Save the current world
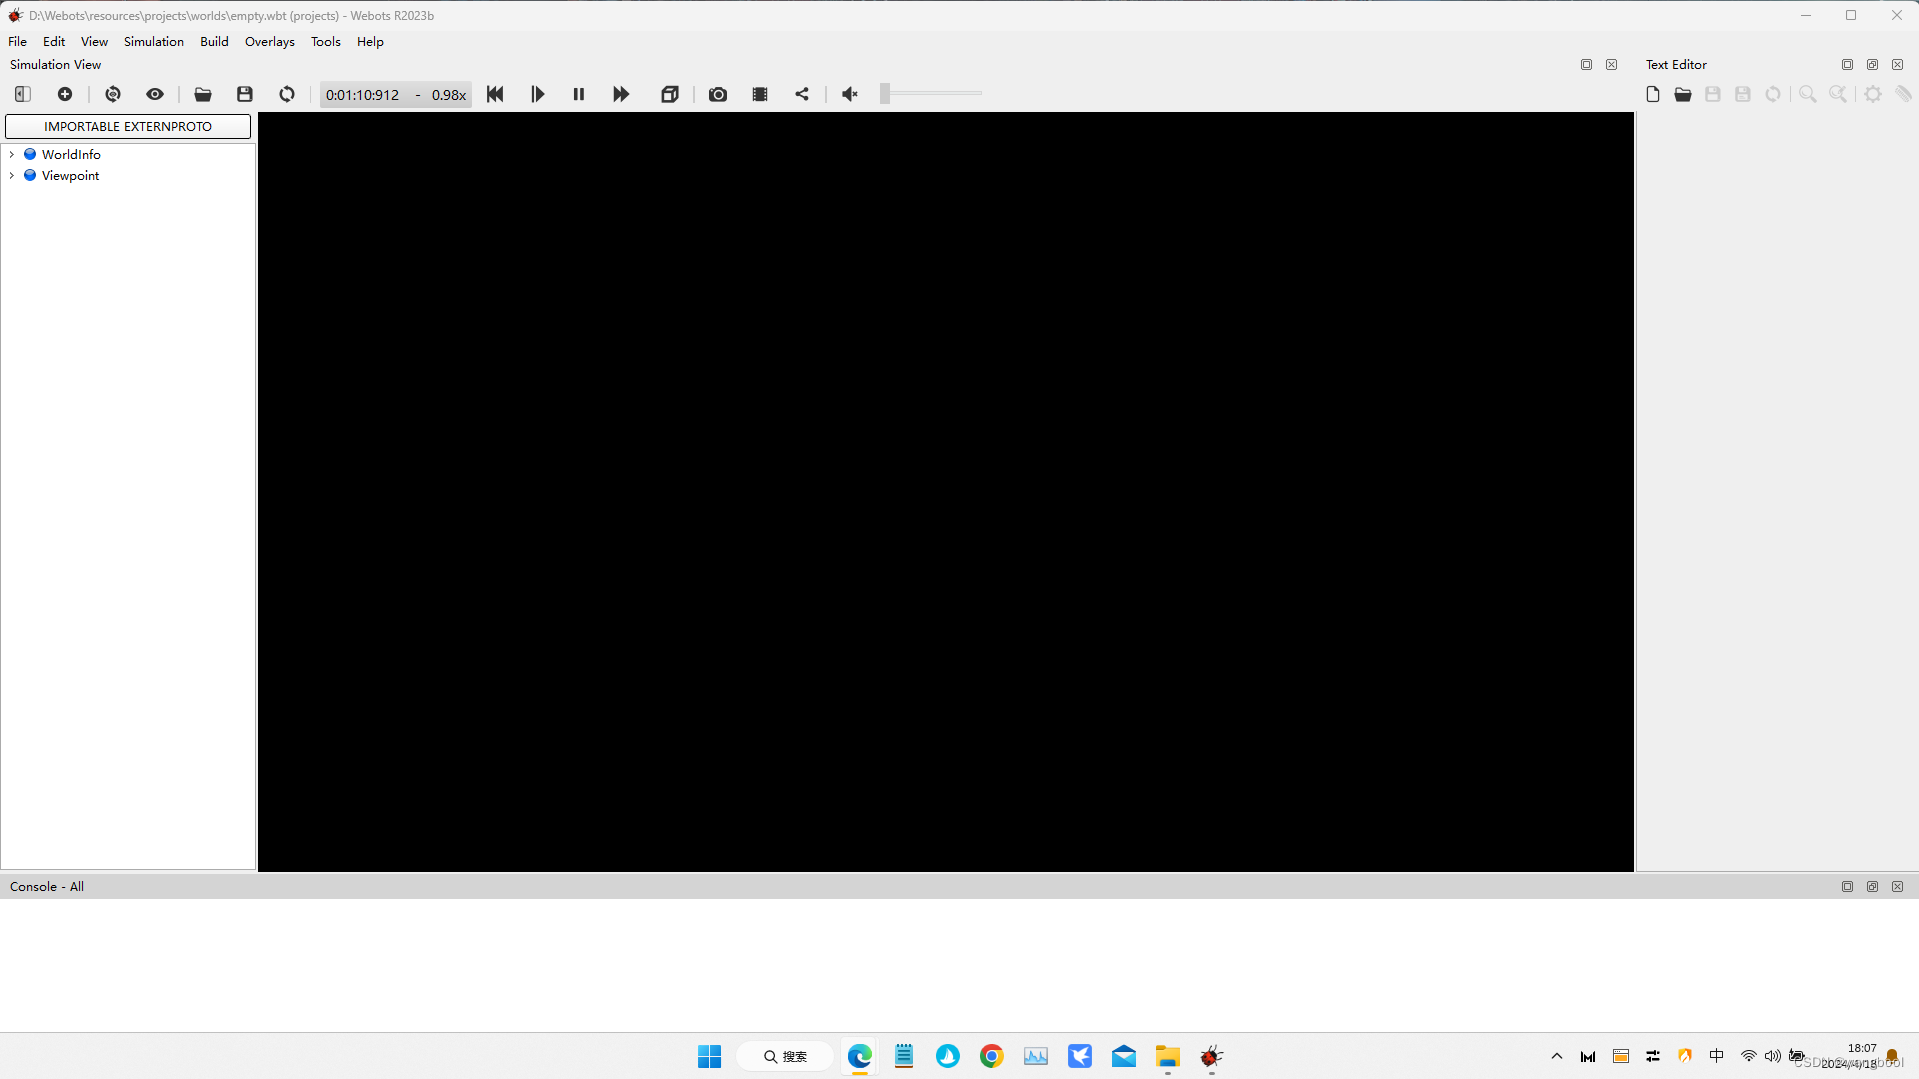 coord(245,94)
